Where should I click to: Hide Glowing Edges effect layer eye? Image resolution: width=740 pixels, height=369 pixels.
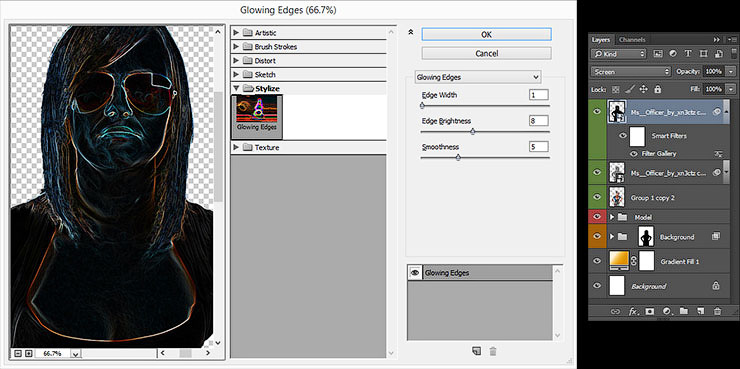415,273
